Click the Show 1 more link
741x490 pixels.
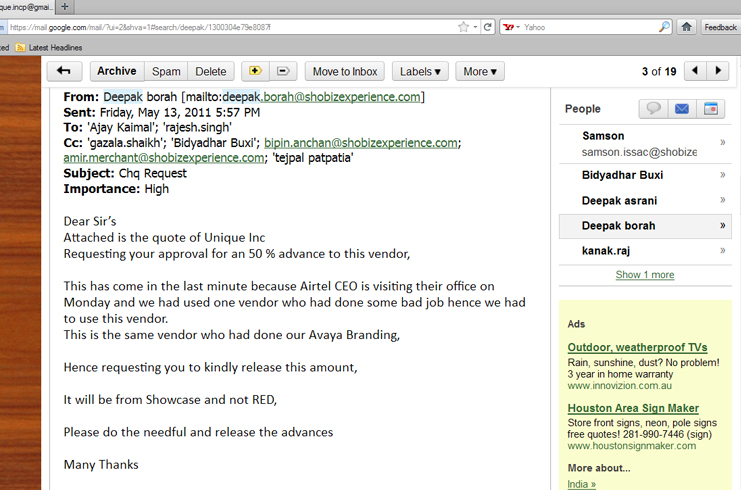(x=644, y=275)
